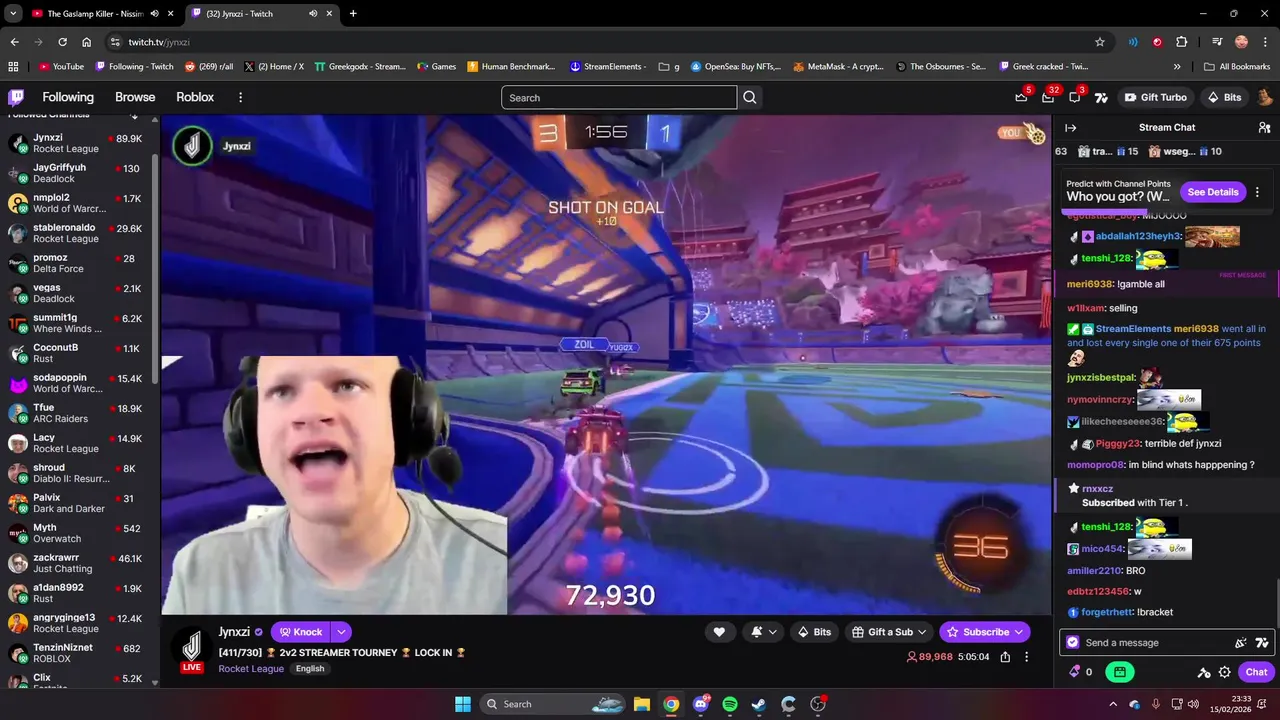The image size is (1280, 720).
Task: Open the chat community users list
Action: coord(1264,128)
